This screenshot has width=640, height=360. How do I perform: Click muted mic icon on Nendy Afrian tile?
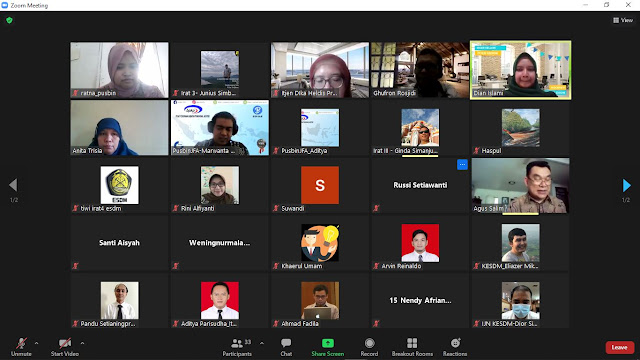tap(376, 324)
